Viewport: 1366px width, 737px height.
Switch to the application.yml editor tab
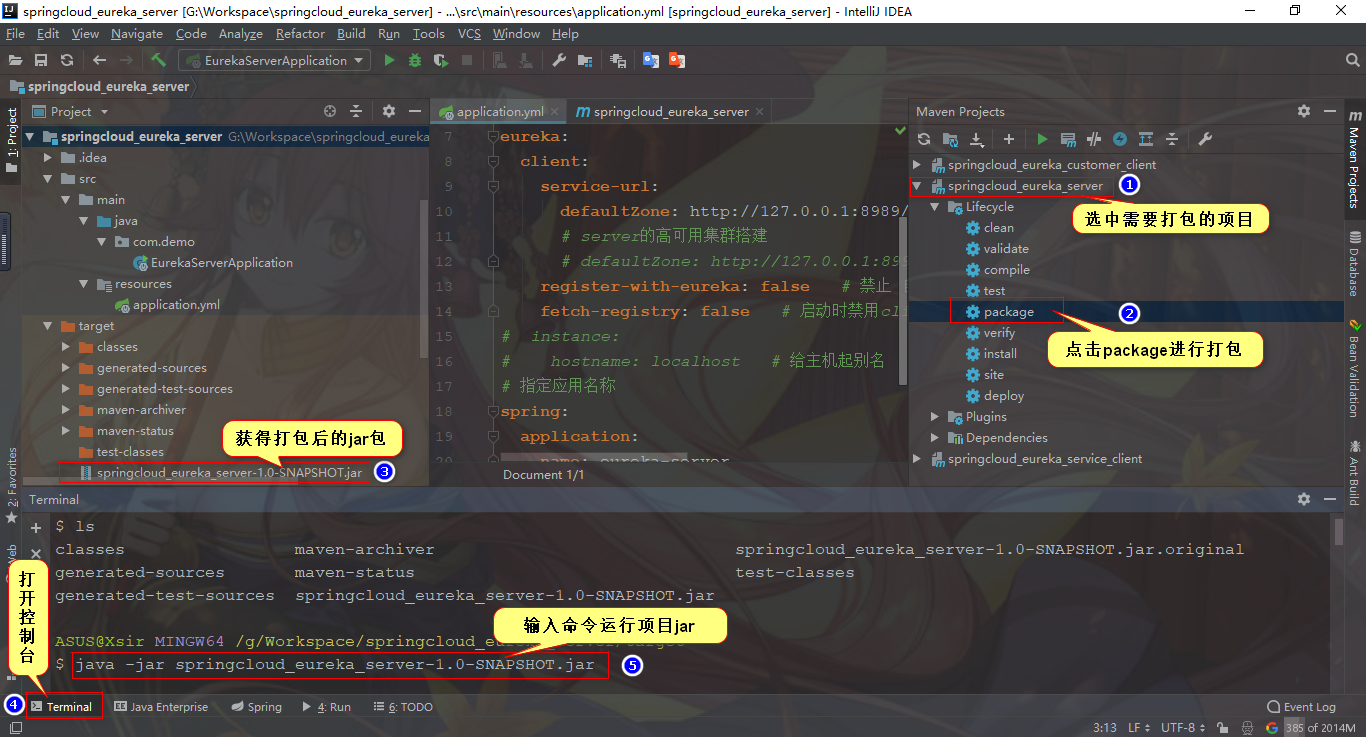click(x=498, y=111)
